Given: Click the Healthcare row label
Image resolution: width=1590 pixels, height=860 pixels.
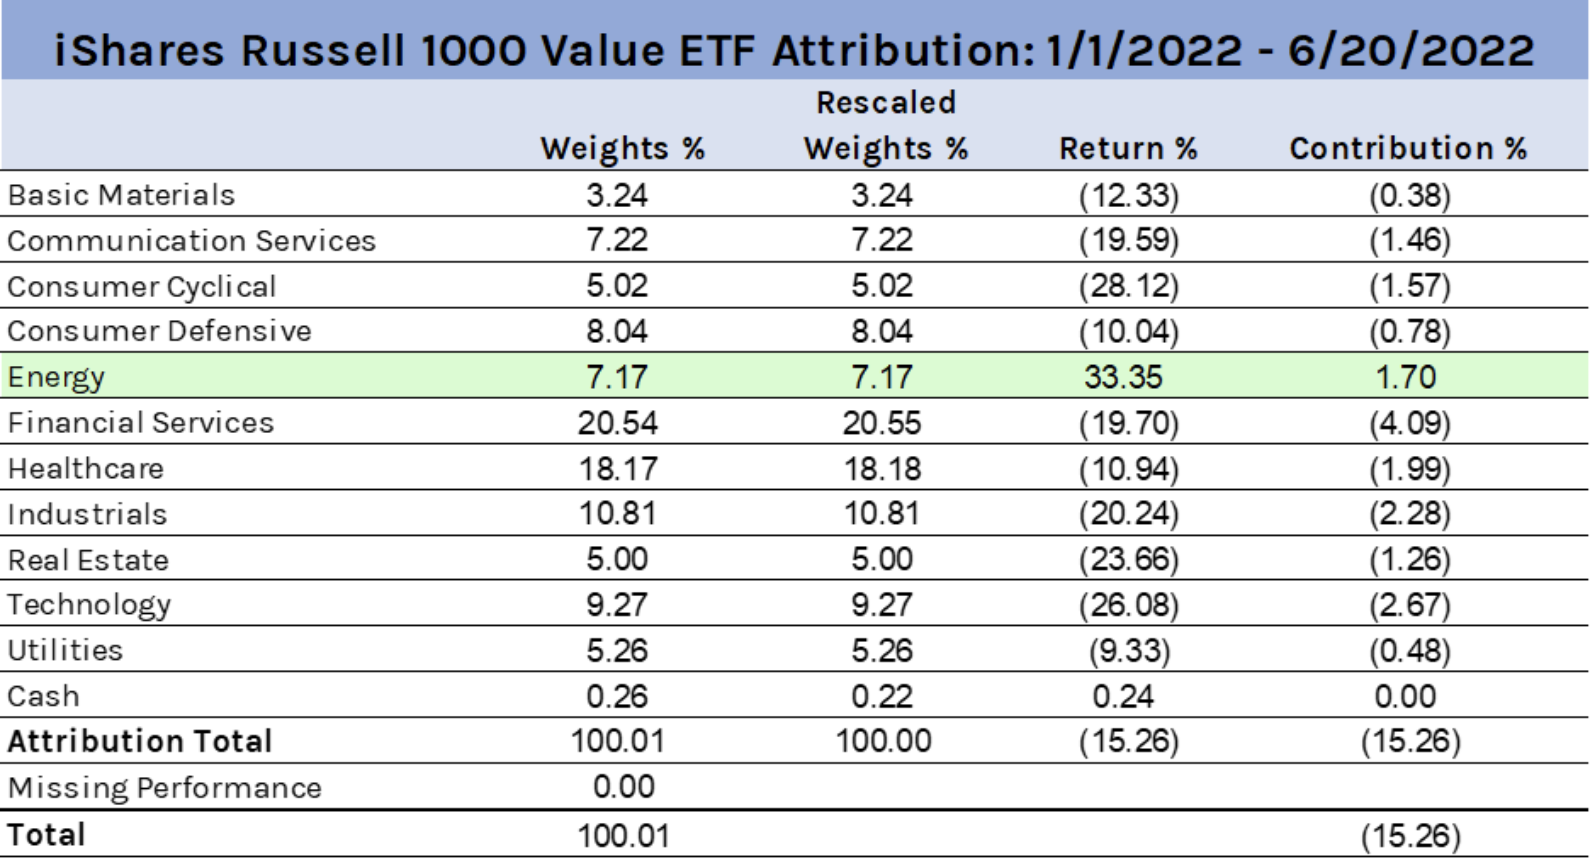Looking at the screenshot, I should coord(85,469).
